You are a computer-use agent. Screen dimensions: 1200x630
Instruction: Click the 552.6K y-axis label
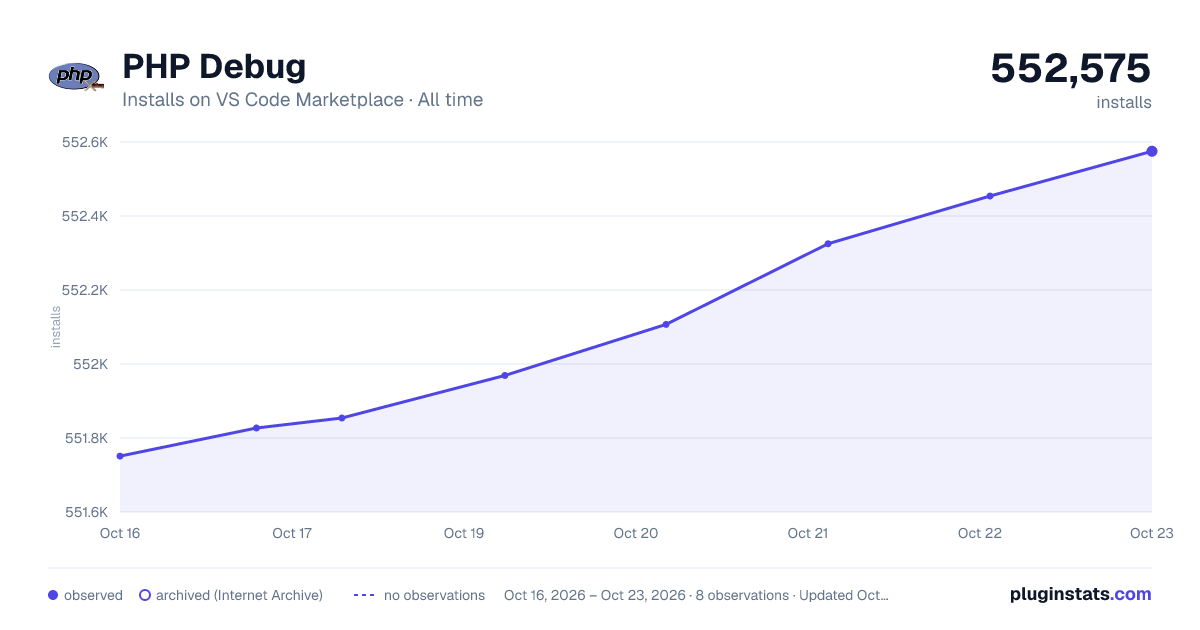click(85, 142)
